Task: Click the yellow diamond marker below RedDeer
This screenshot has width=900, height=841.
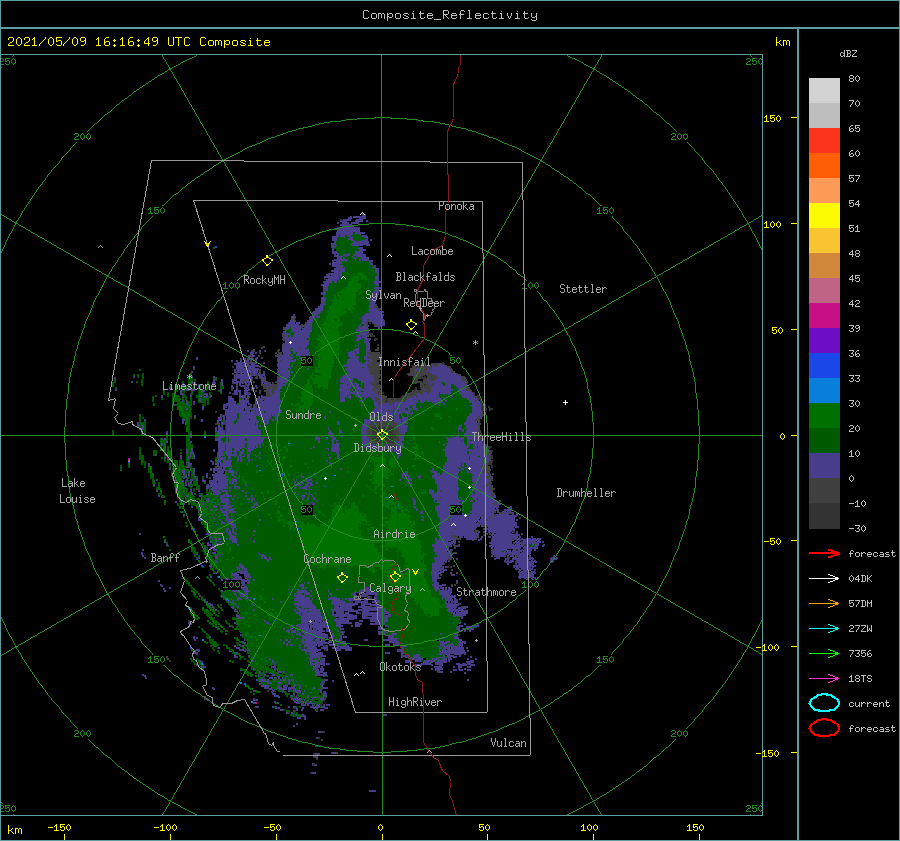Action: (x=411, y=325)
